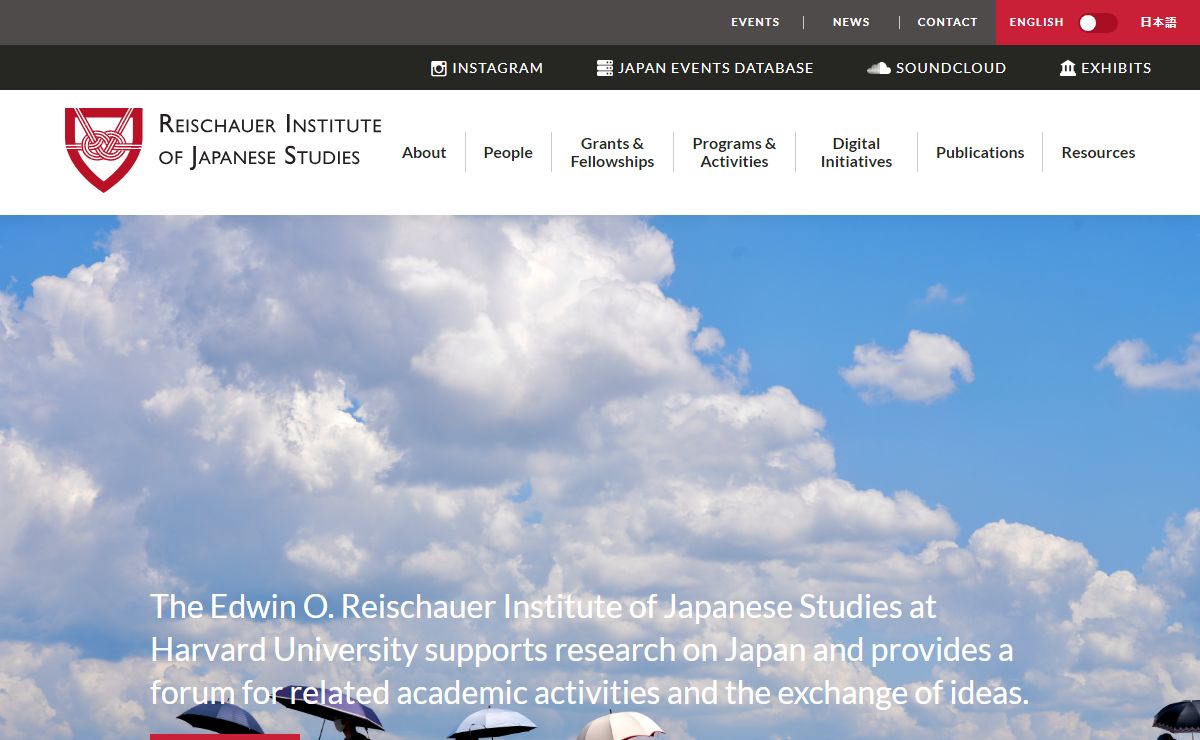The width and height of the screenshot is (1200, 740).
Task: Open the SOUNDCLOUD text link
Action: (951, 68)
